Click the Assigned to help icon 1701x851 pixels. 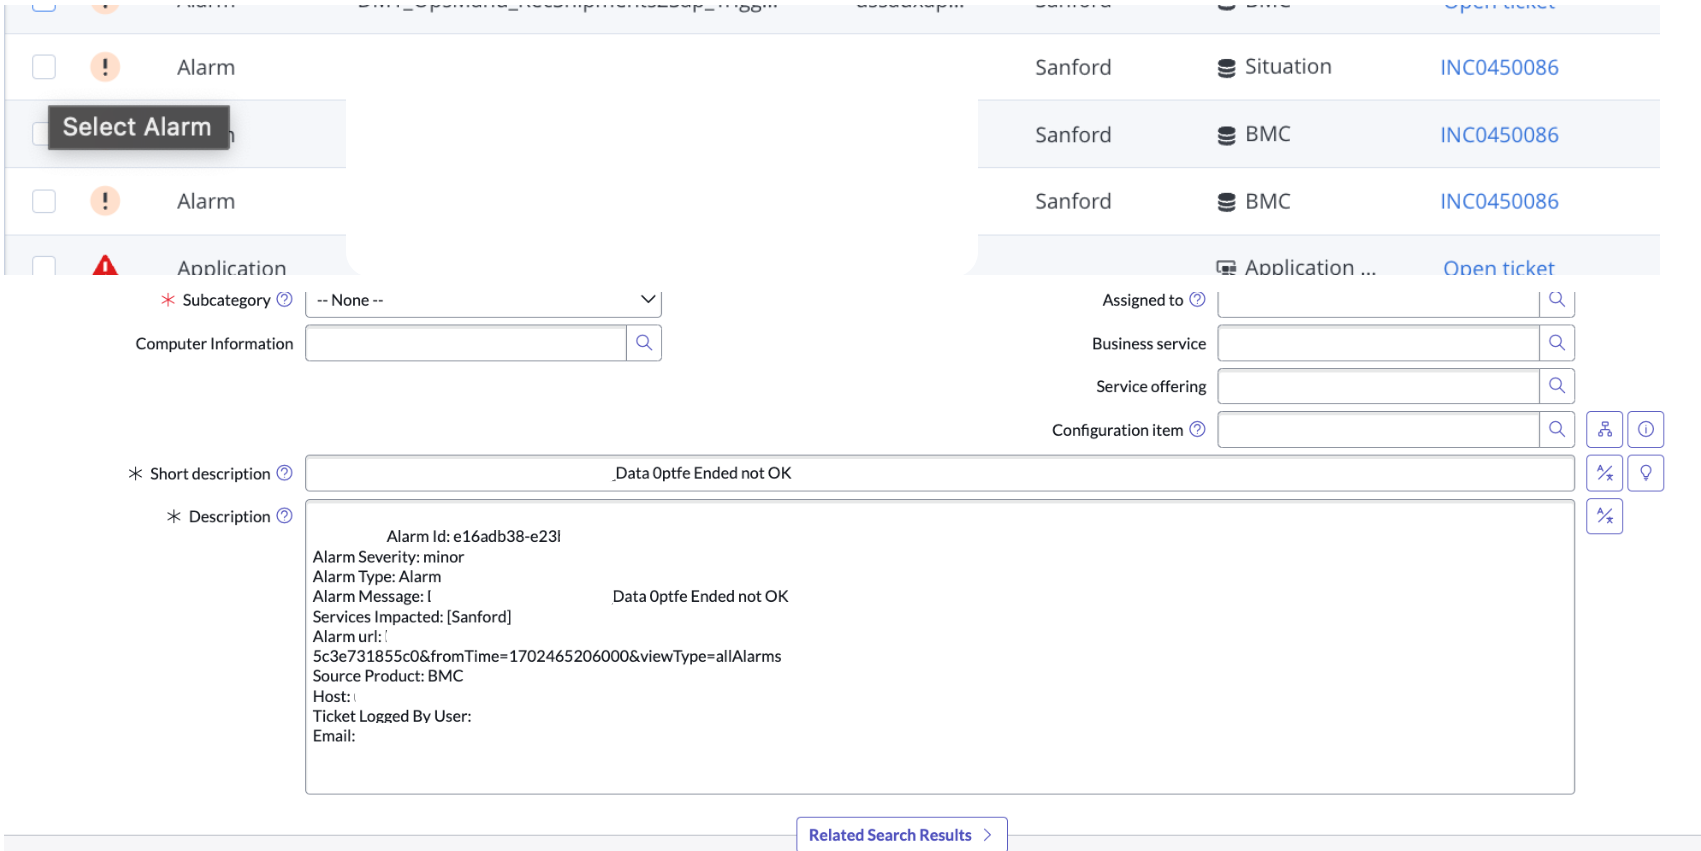click(x=1197, y=299)
